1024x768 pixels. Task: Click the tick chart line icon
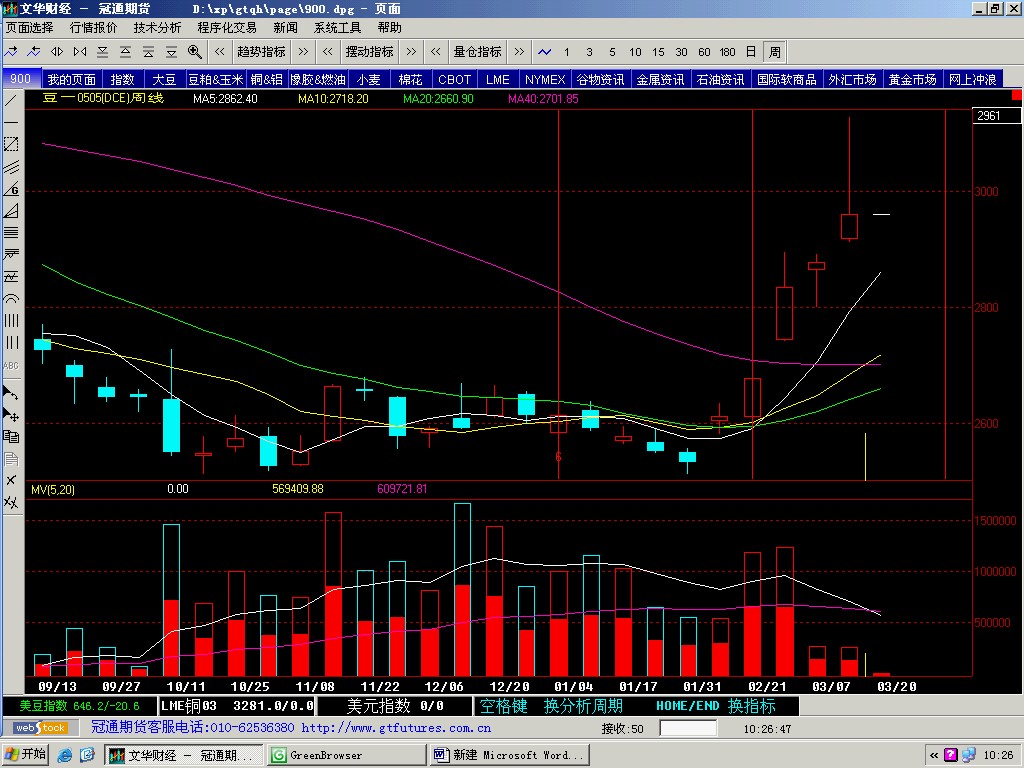click(544, 51)
